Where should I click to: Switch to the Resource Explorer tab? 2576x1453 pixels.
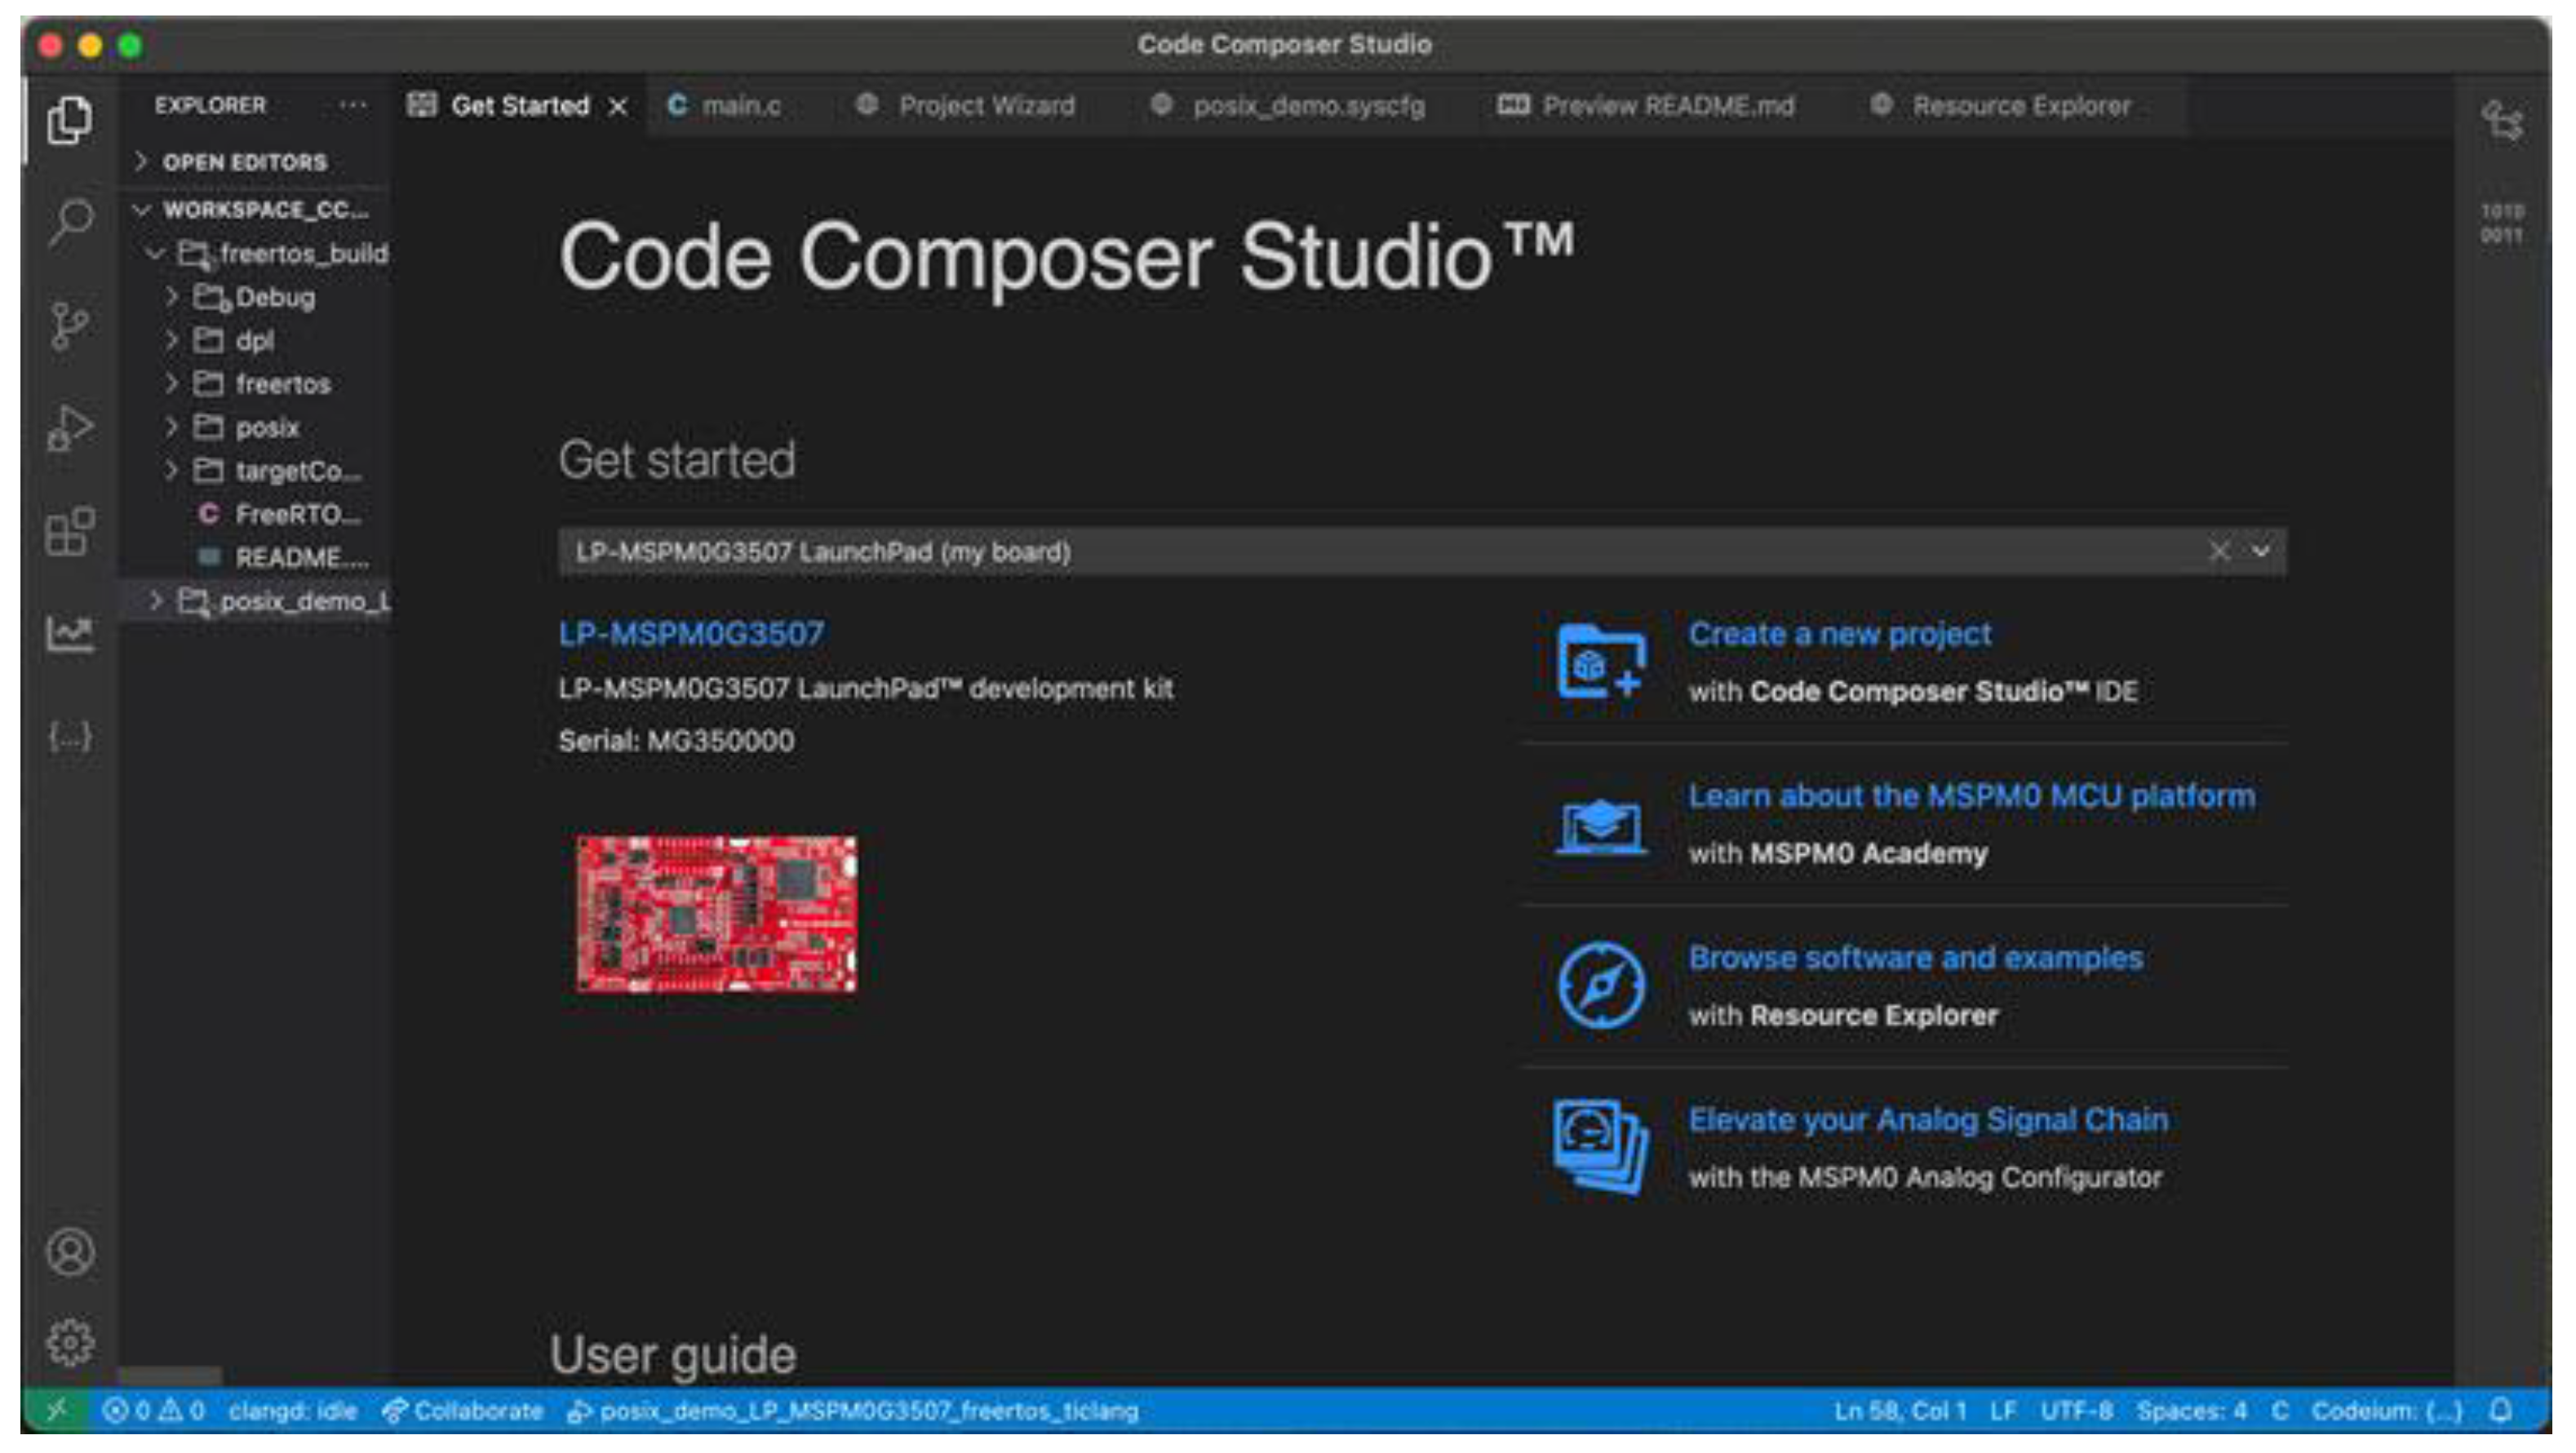[2020, 106]
